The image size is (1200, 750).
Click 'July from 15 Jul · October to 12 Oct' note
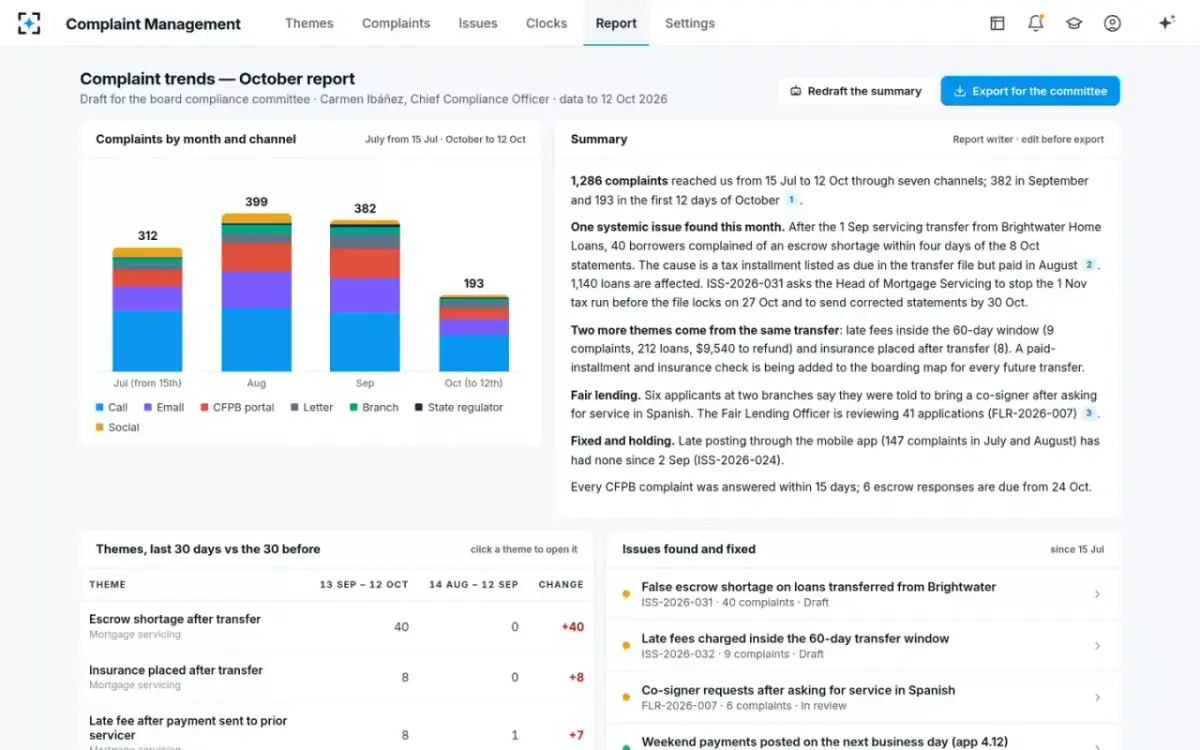pos(445,140)
